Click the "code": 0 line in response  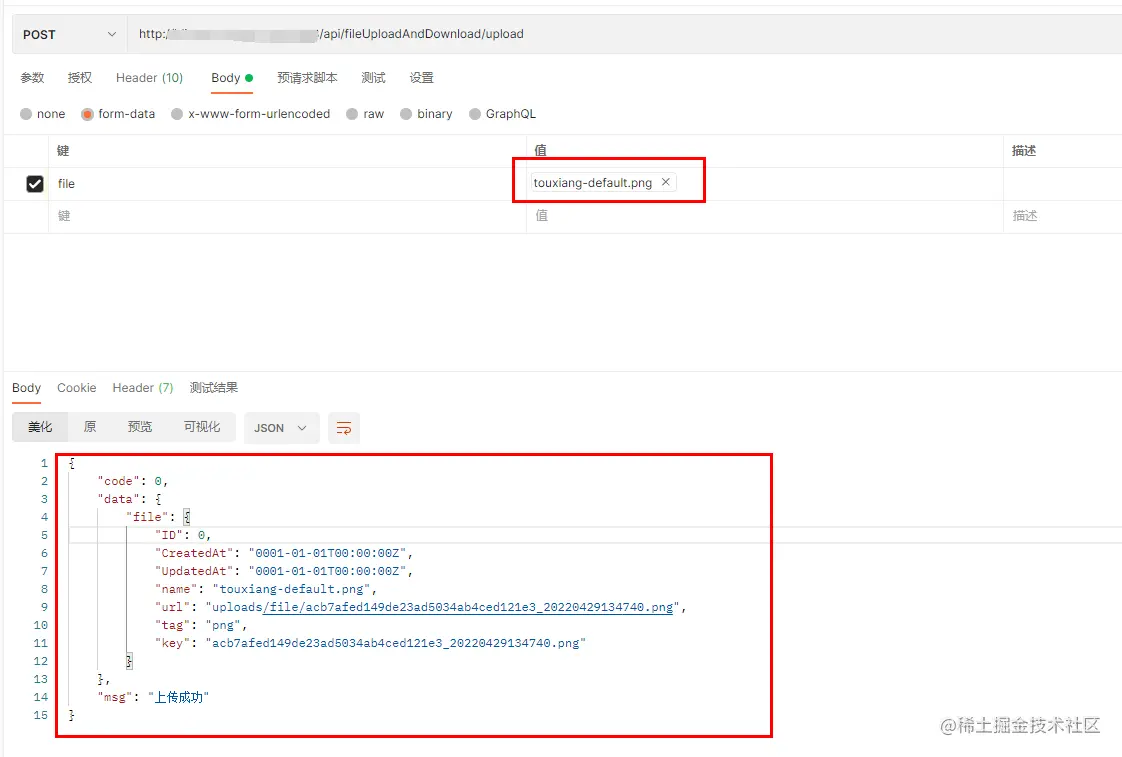click(132, 481)
